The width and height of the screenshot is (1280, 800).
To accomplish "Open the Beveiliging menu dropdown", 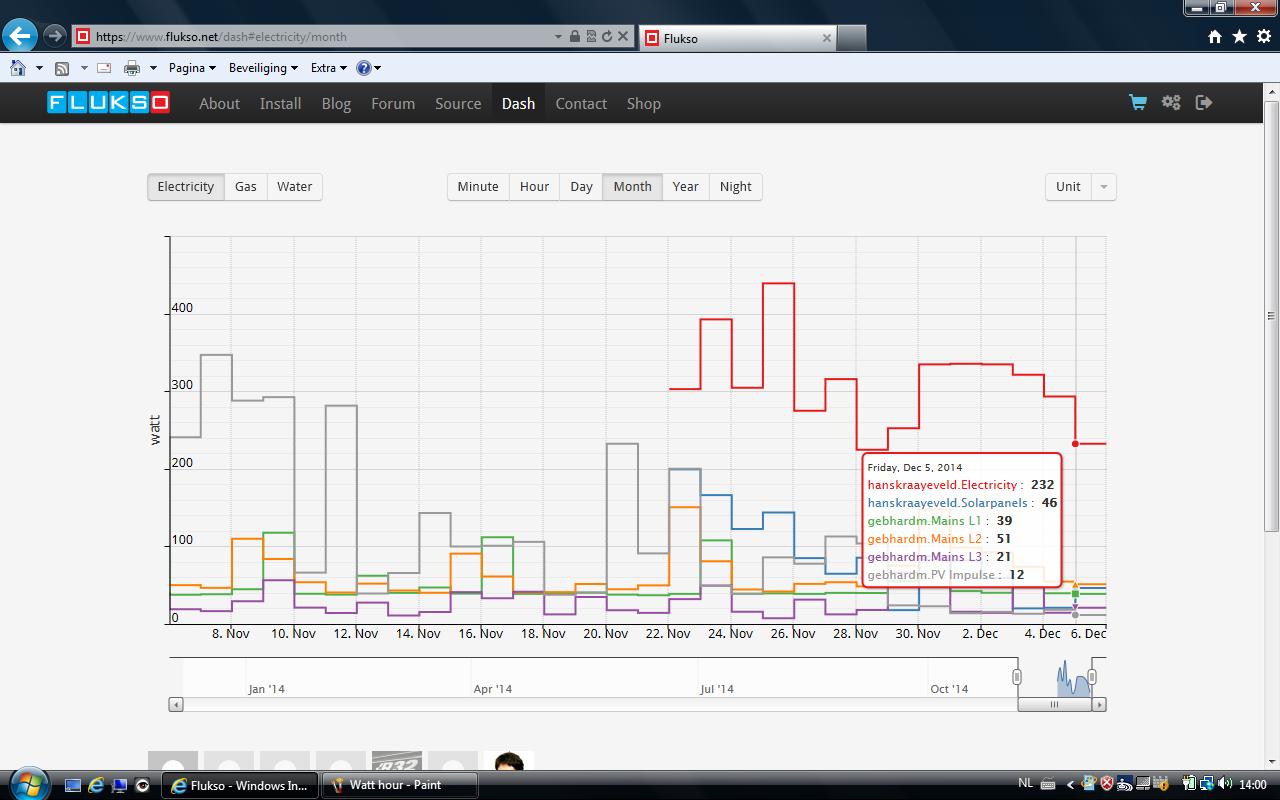I will click(263, 68).
